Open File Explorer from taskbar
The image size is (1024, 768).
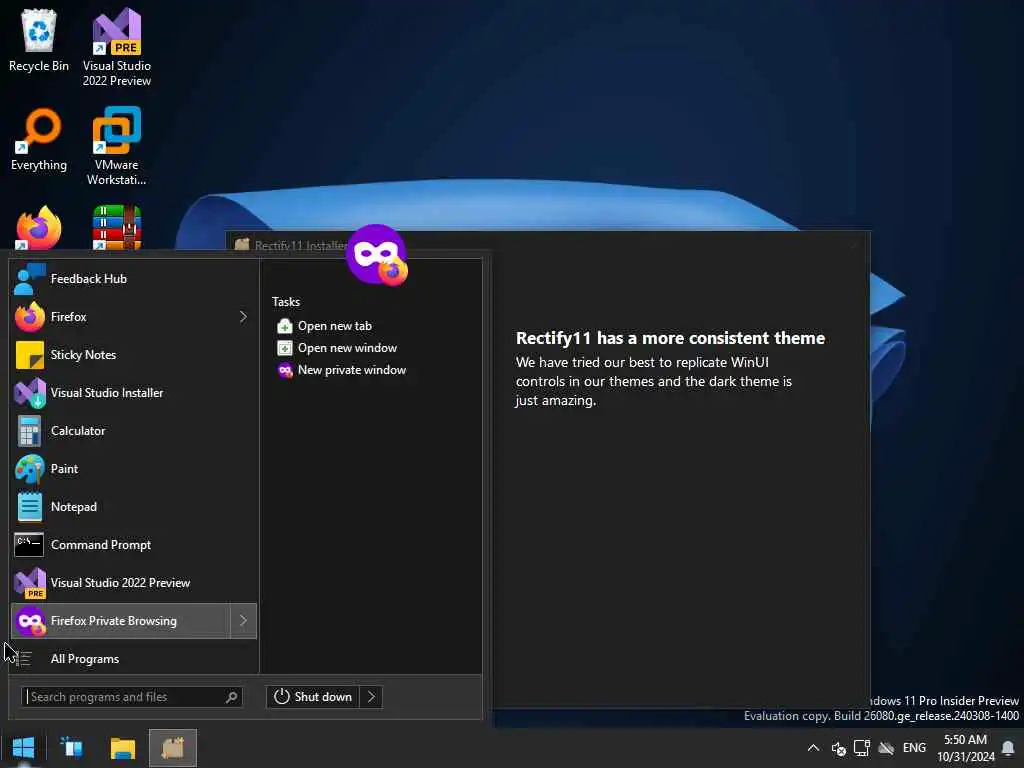coord(123,748)
